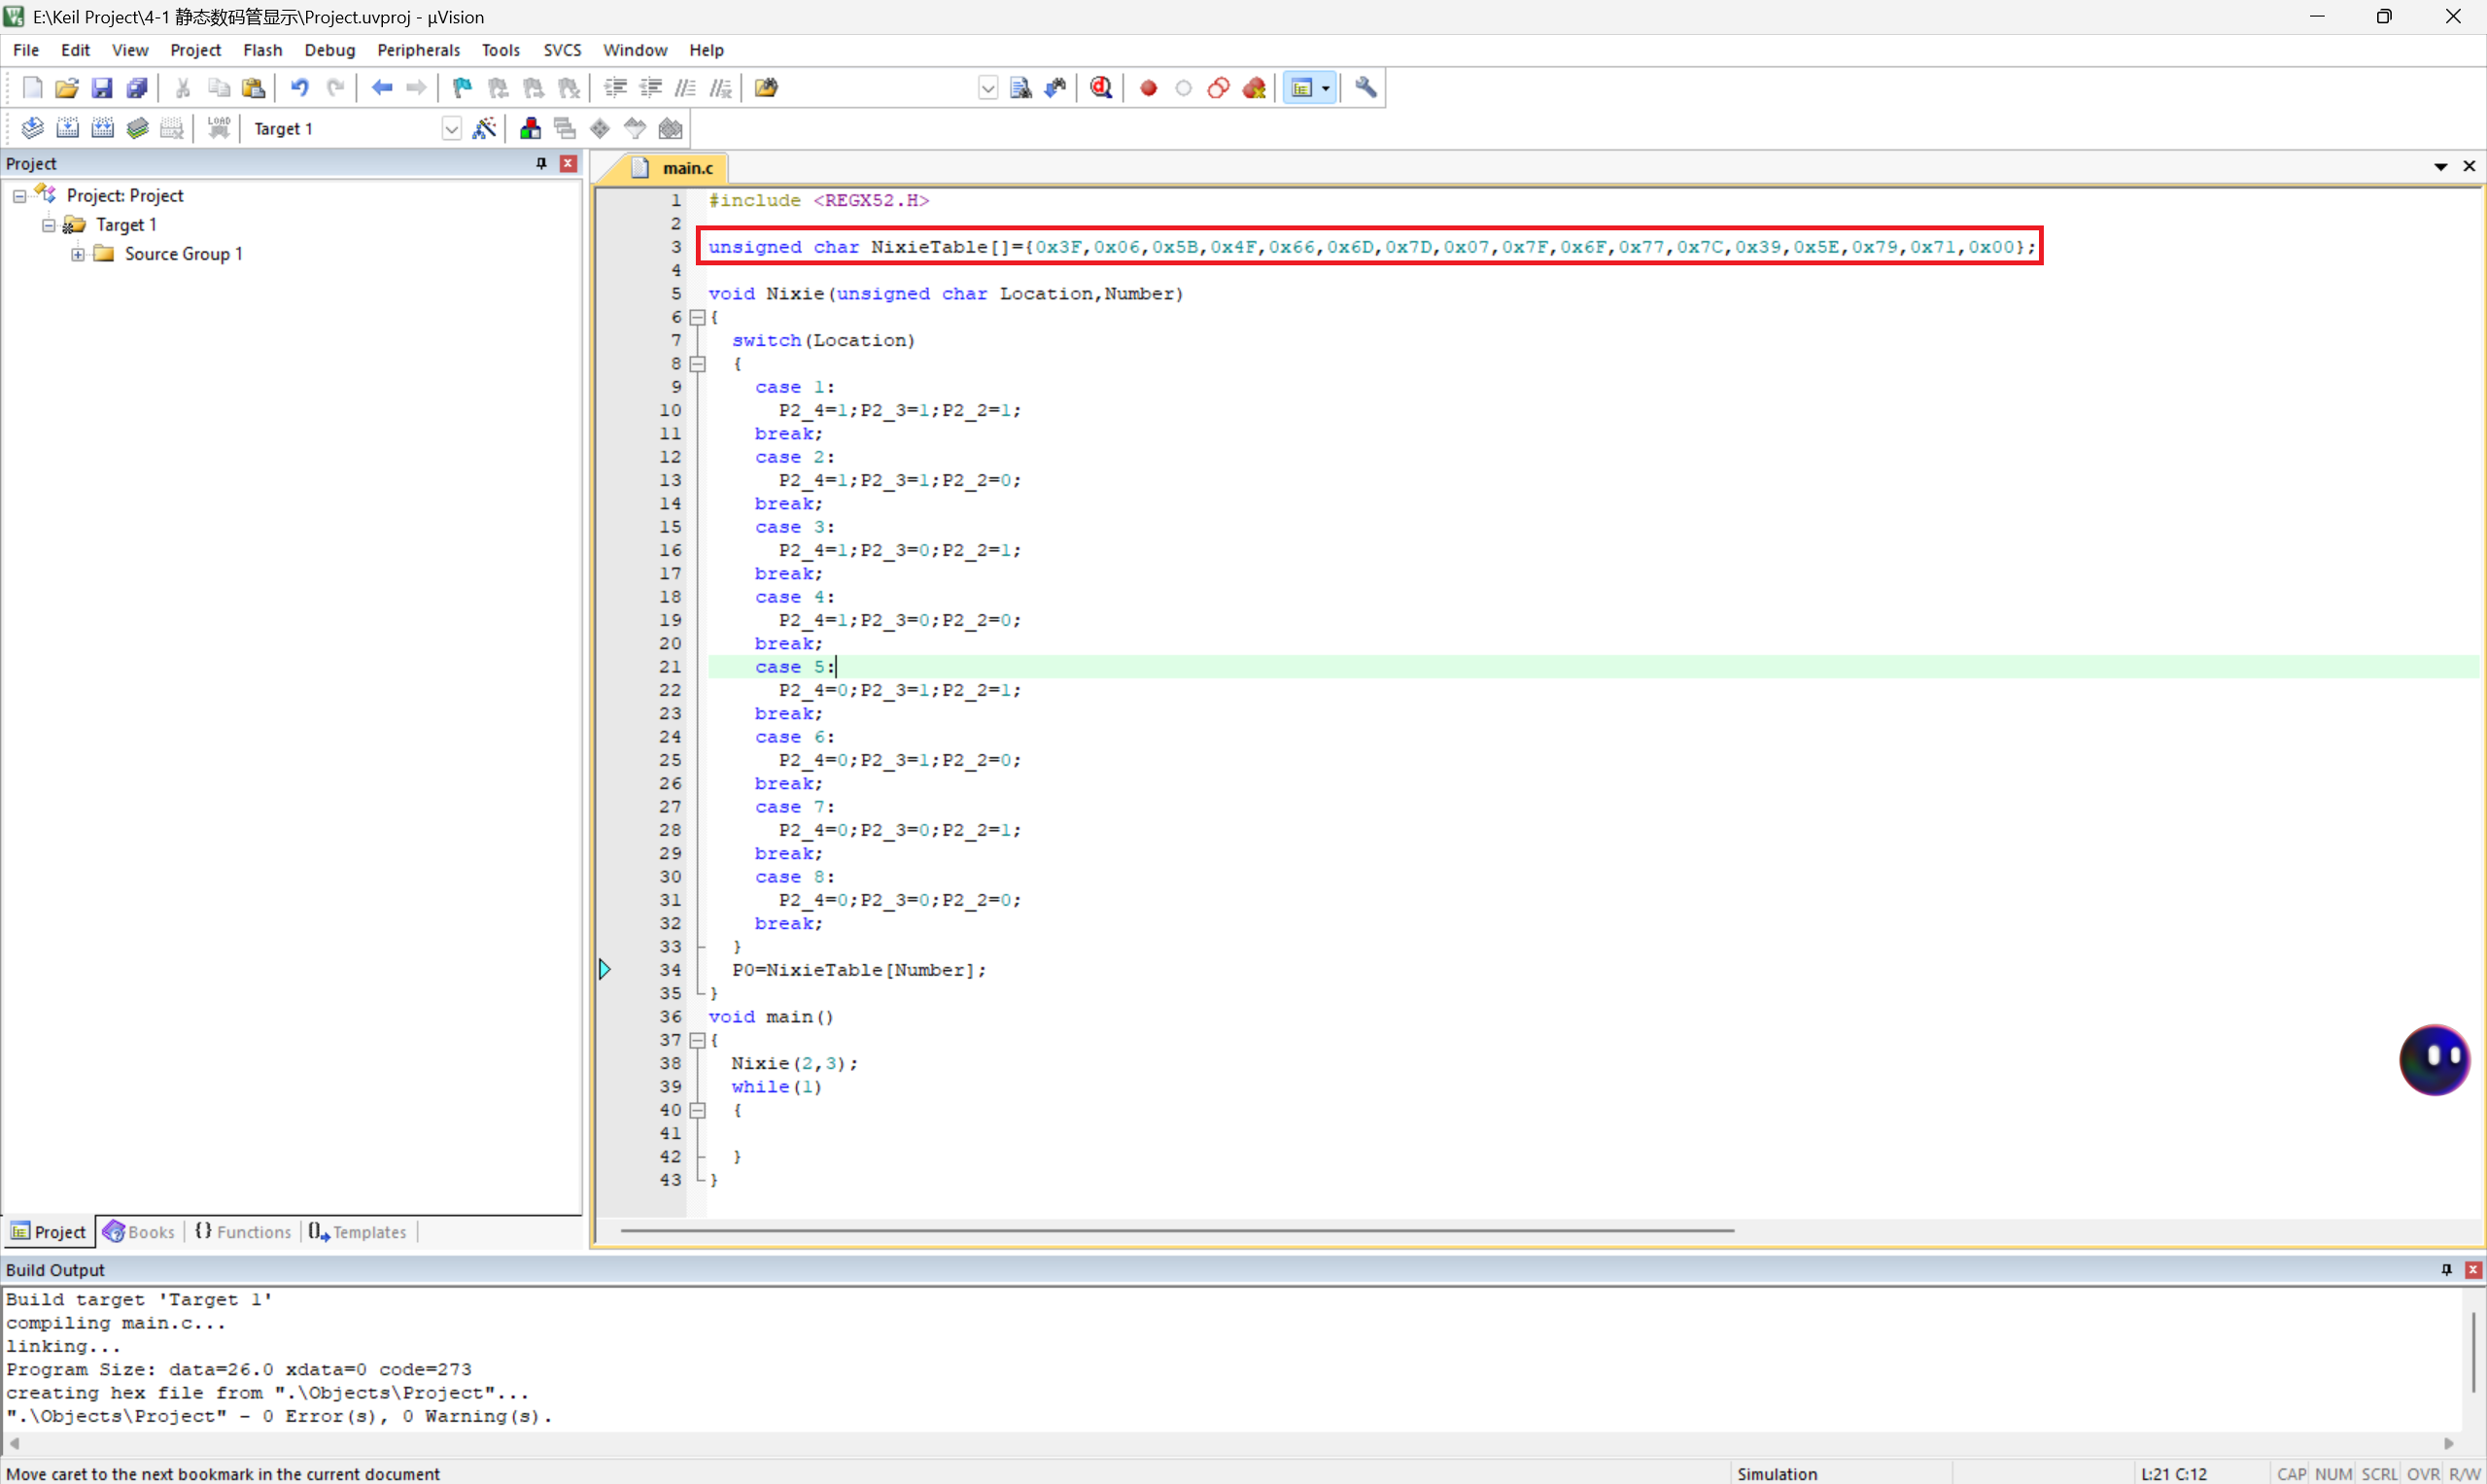
Task: Insert a breakpoint with the red dot icon
Action: 1148,88
